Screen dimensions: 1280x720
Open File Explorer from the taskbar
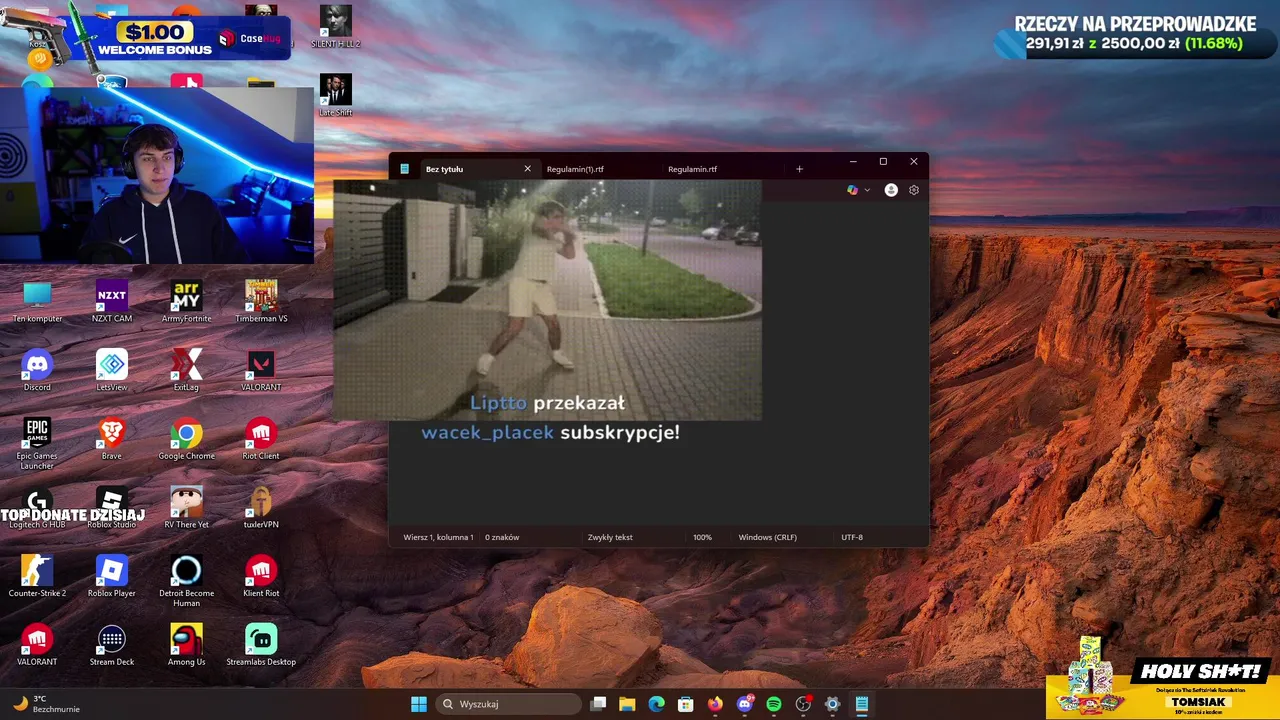(x=627, y=704)
